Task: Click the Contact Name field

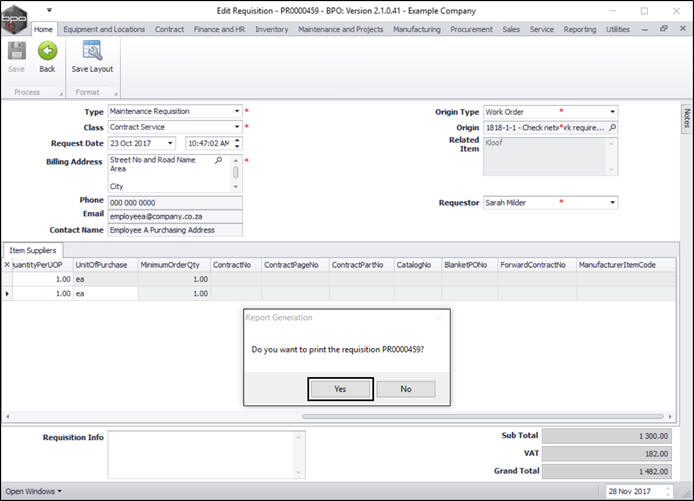Action: pos(175,230)
